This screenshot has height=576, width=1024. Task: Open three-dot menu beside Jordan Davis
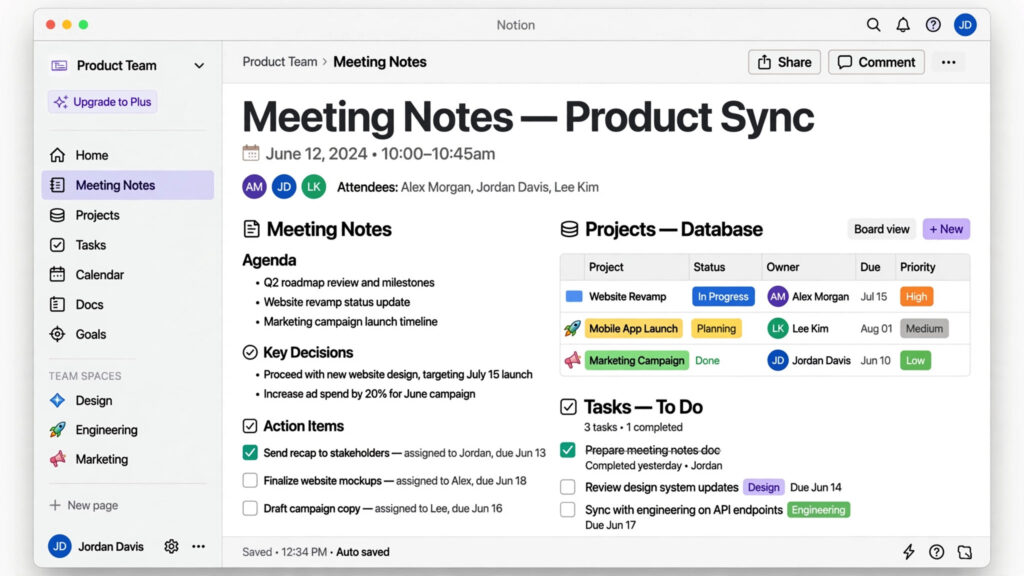click(199, 546)
